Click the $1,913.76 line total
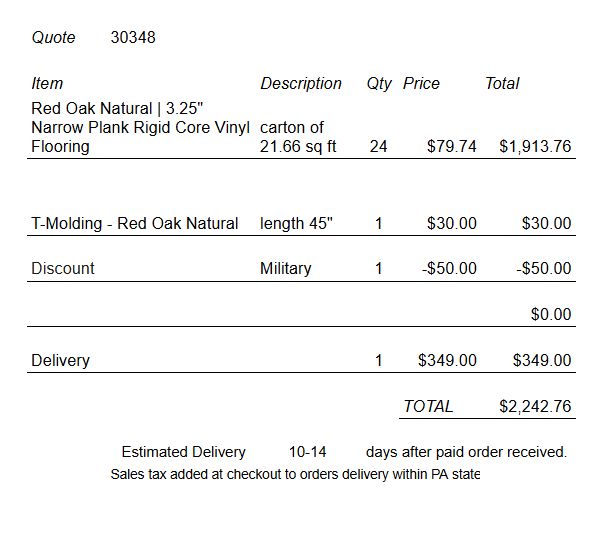 535,146
